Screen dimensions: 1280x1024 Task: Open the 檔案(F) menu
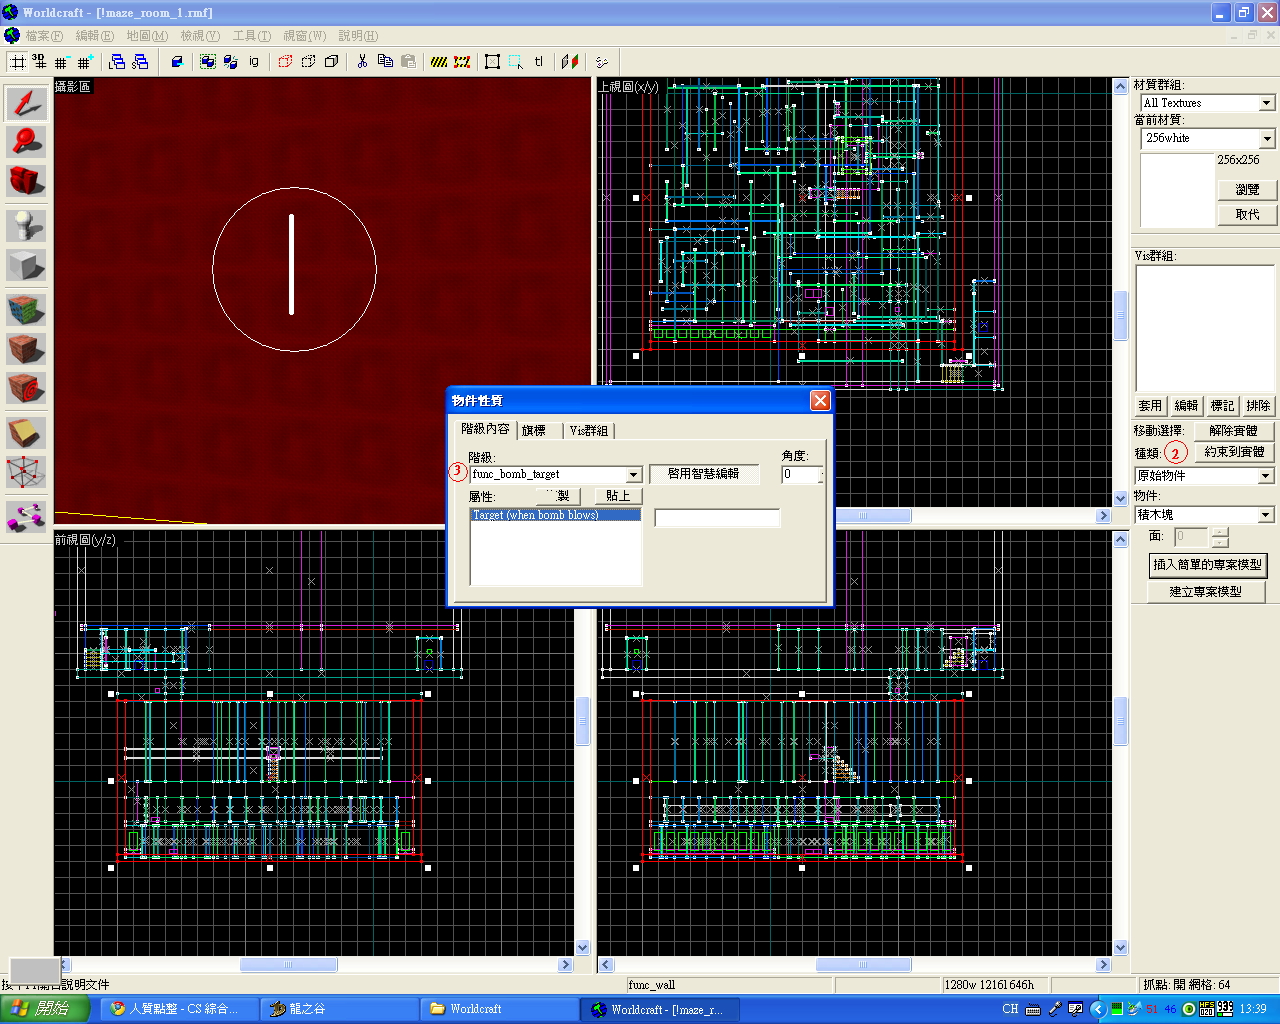point(43,35)
